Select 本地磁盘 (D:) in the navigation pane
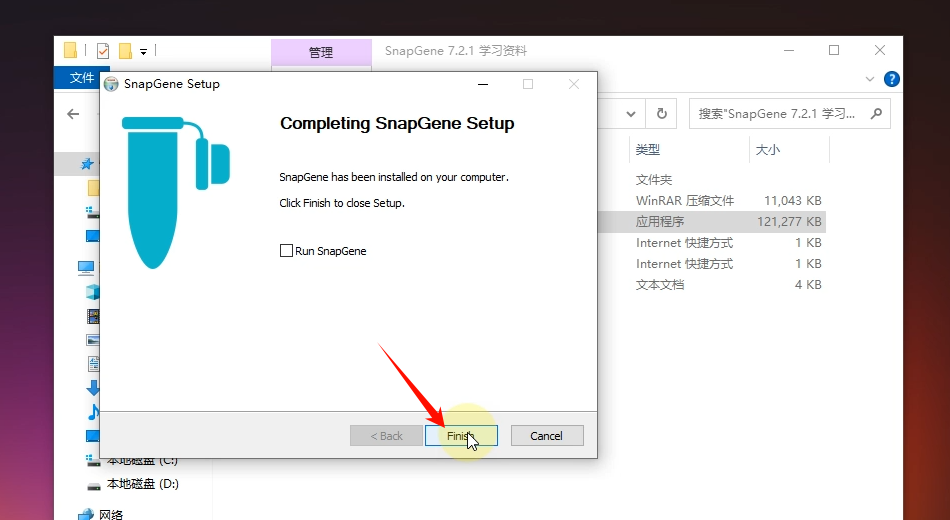 point(142,484)
